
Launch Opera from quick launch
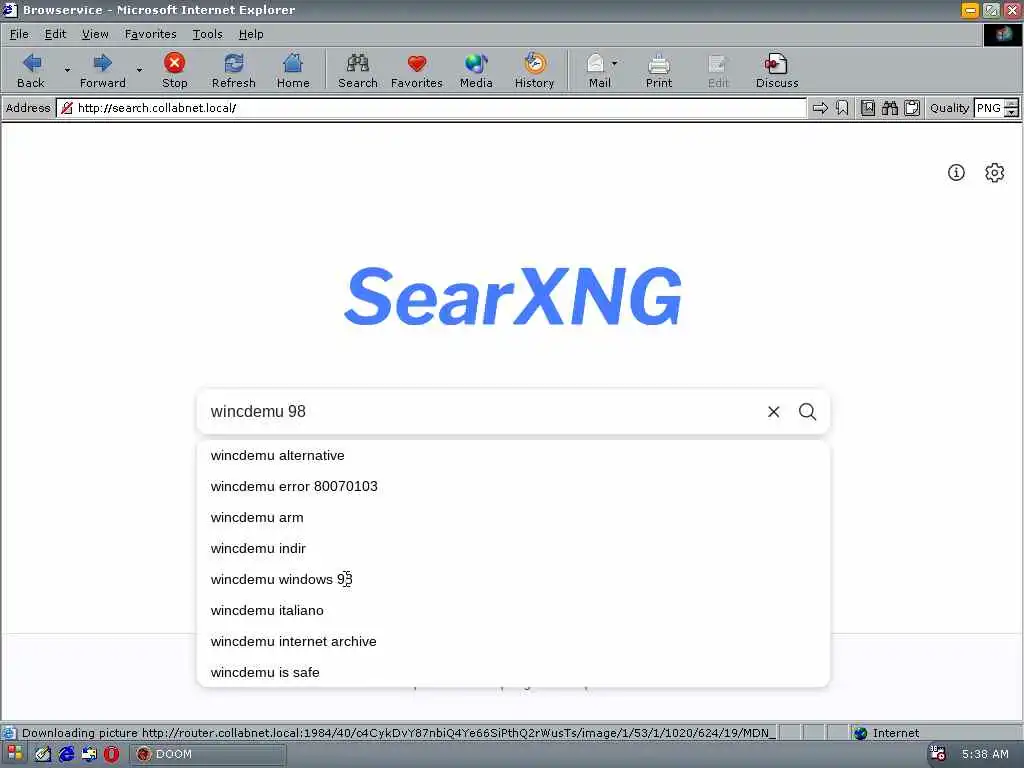112,754
